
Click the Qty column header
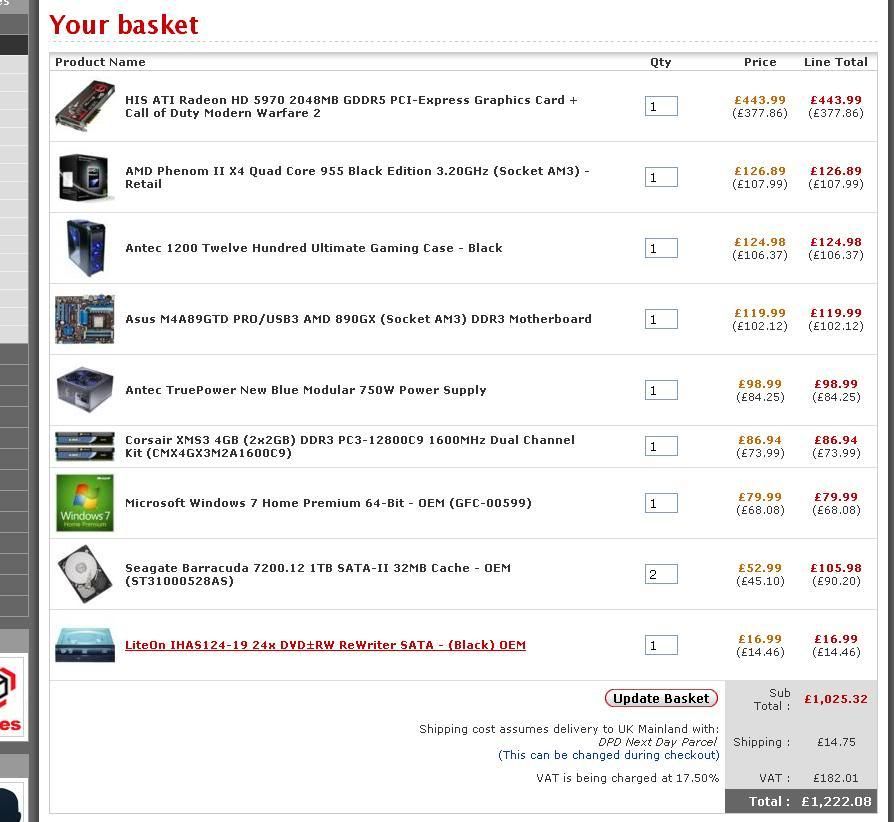click(661, 62)
